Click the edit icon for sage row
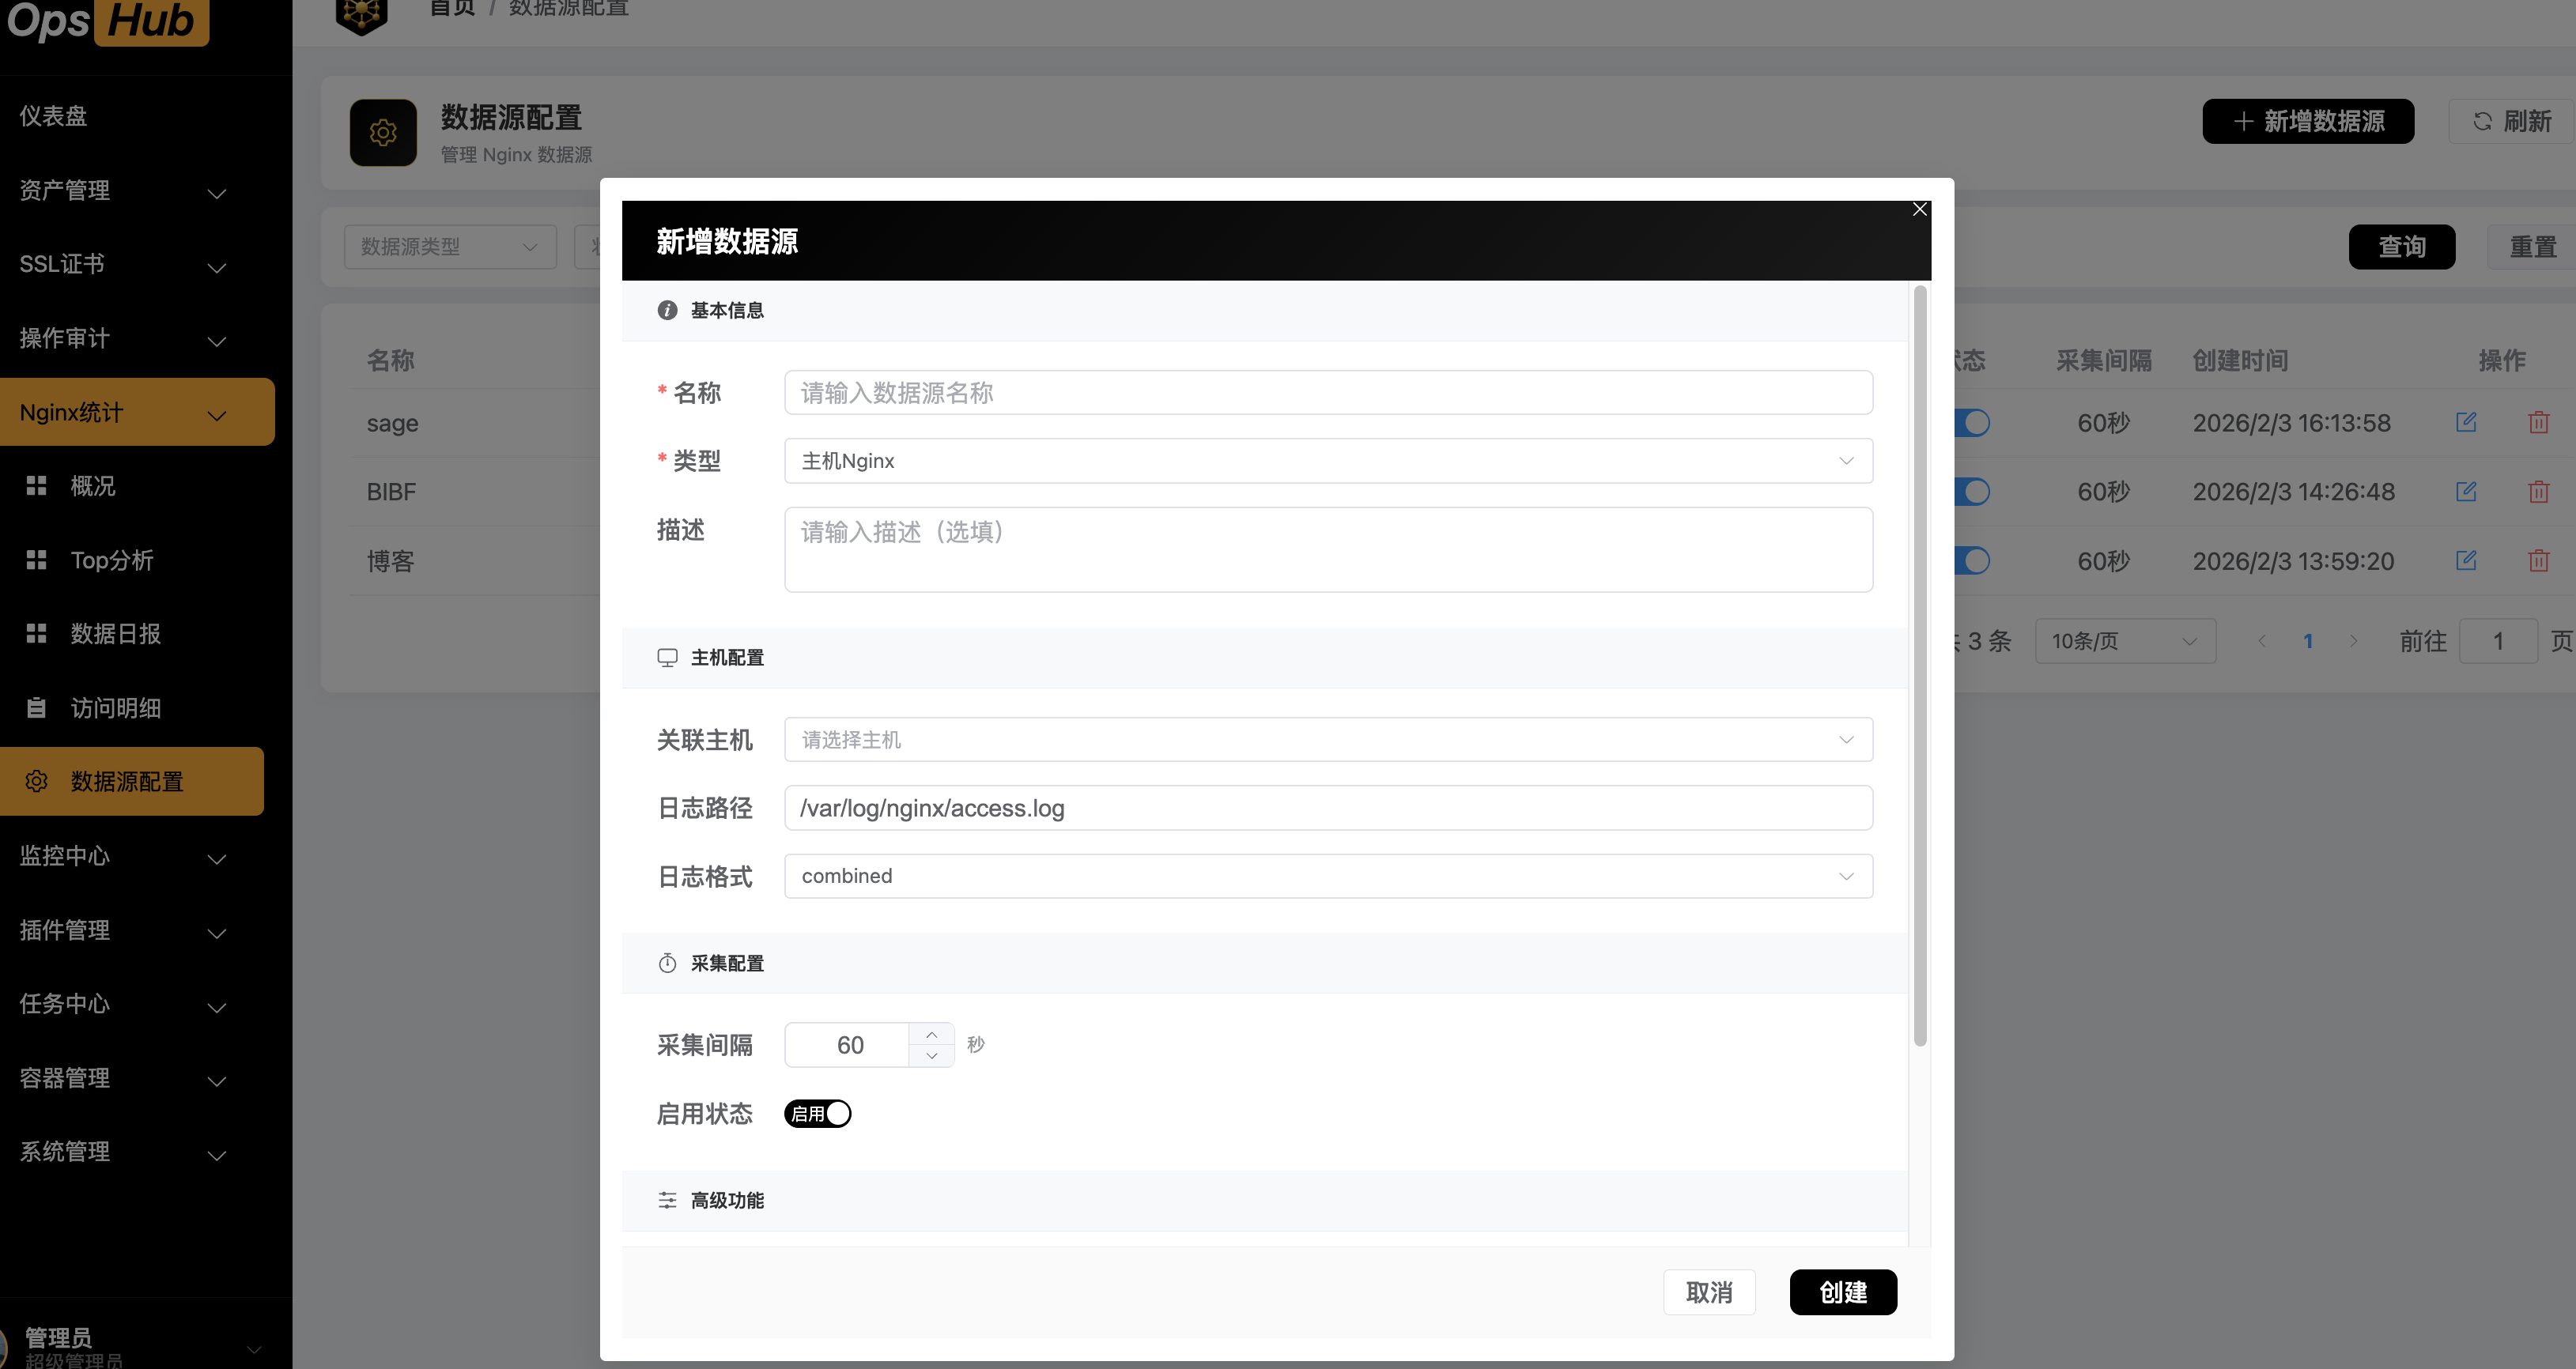 (x=2467, y=422)
